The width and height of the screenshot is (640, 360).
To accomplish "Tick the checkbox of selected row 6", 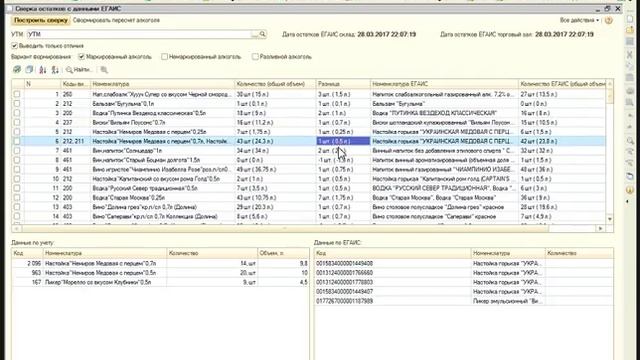I will click(x=17, y=141).
